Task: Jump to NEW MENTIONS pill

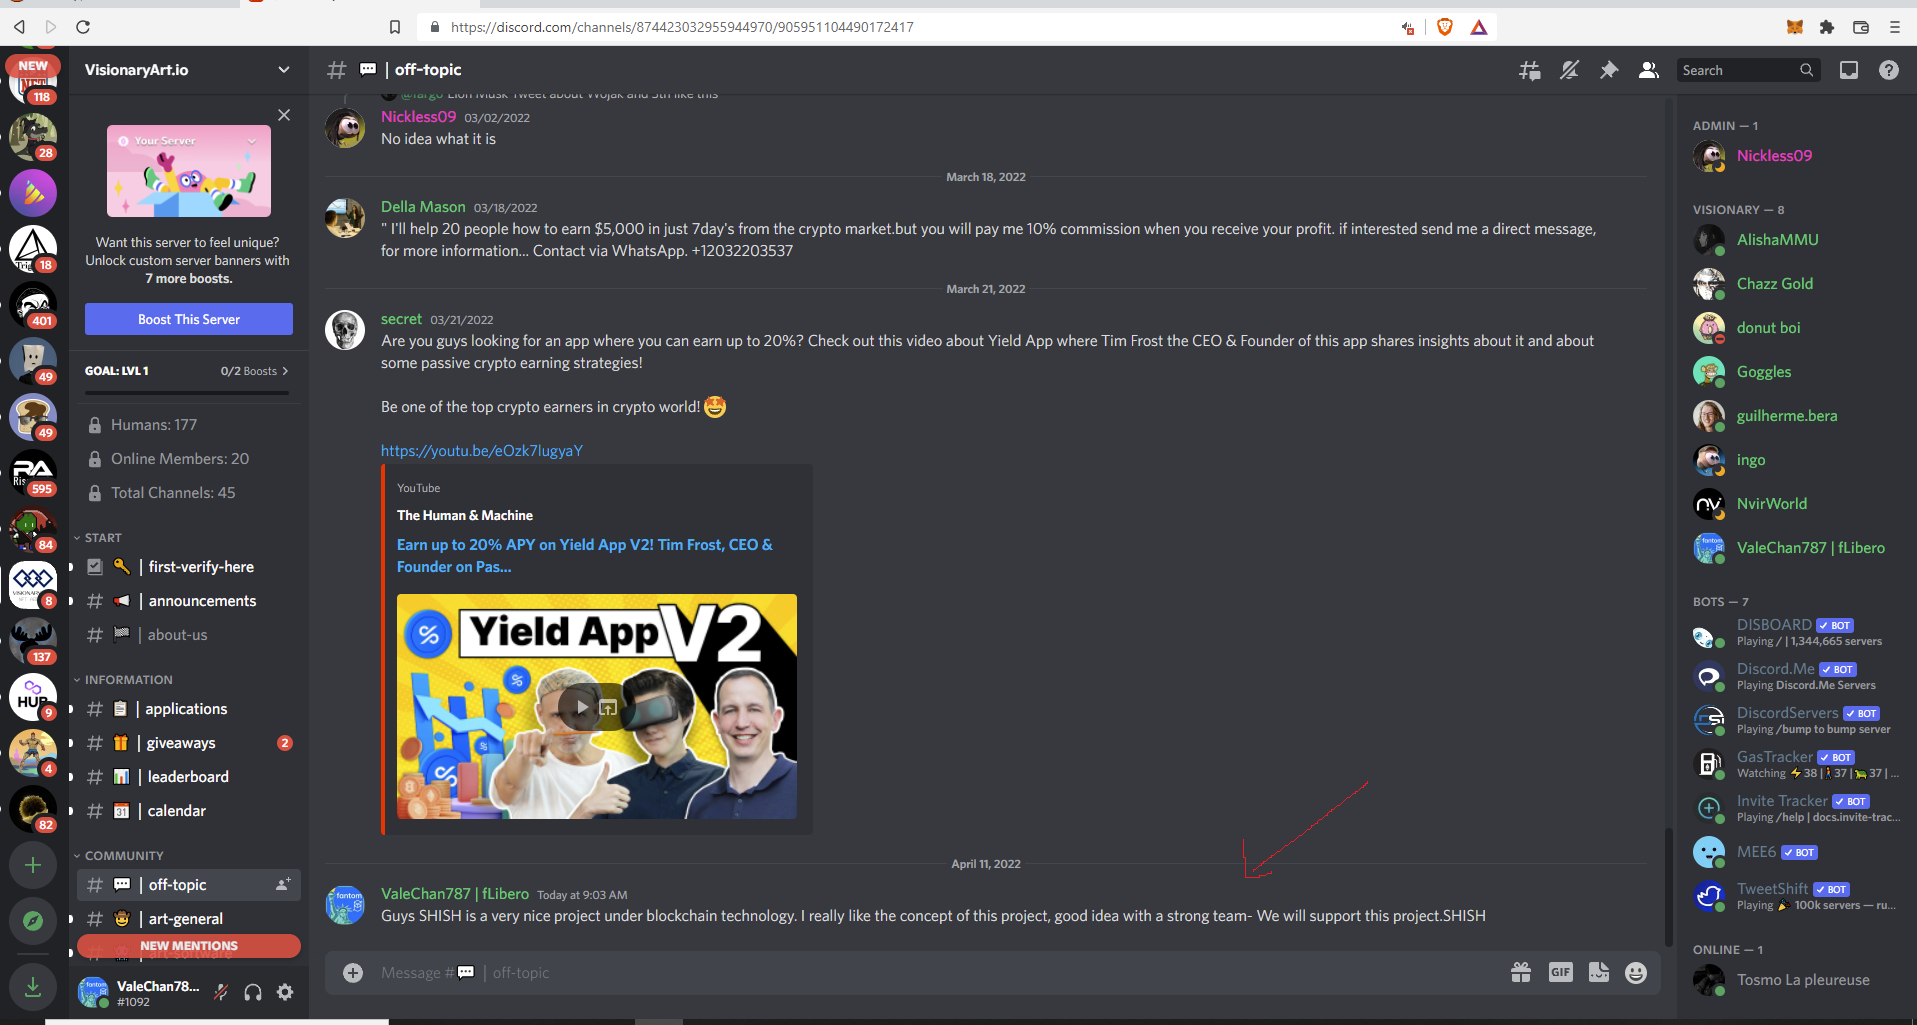Action: click(x=189, y=946)
